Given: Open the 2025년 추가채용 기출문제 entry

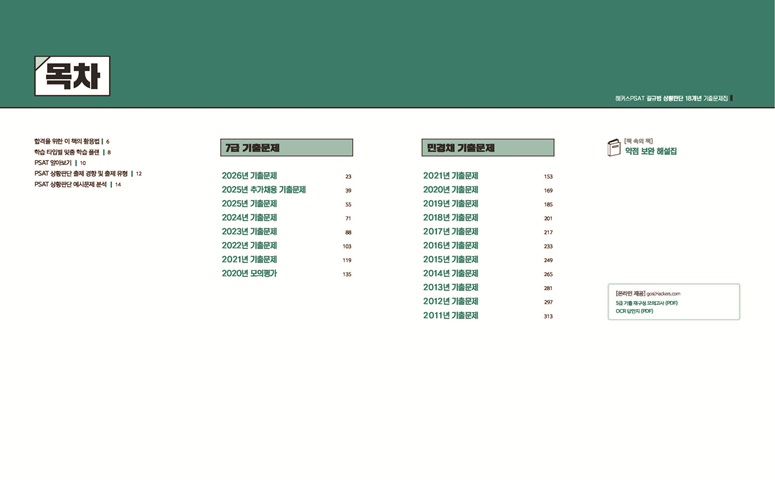Looking at the screenshot, I should [263, 189].
